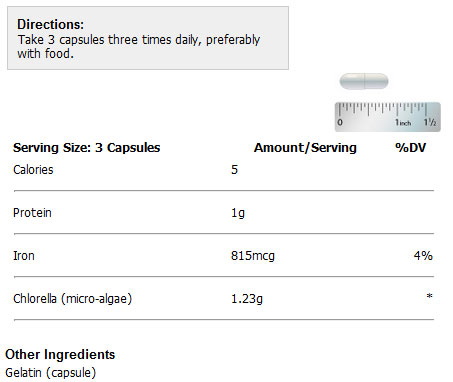Click the Amount/Serving column header

tap(305, 147)
